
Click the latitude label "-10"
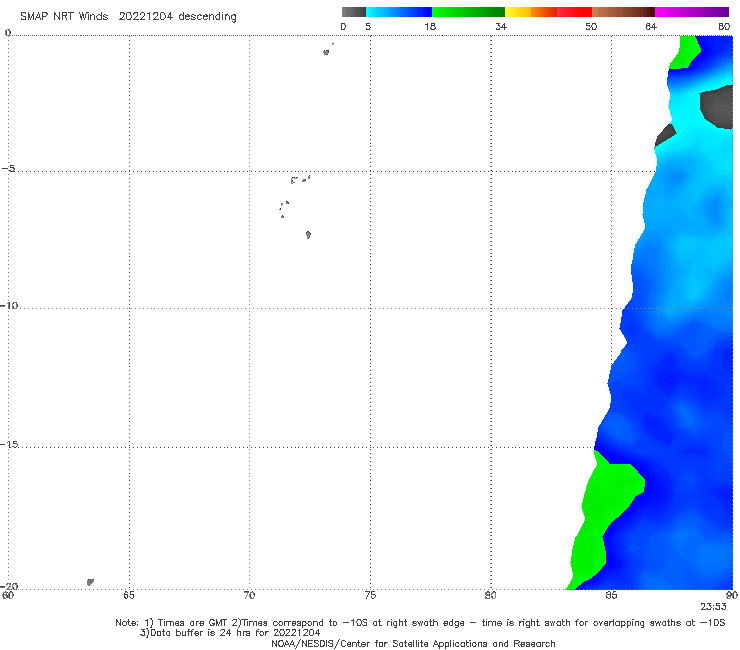pyautogui.click(x=9, y=305)
